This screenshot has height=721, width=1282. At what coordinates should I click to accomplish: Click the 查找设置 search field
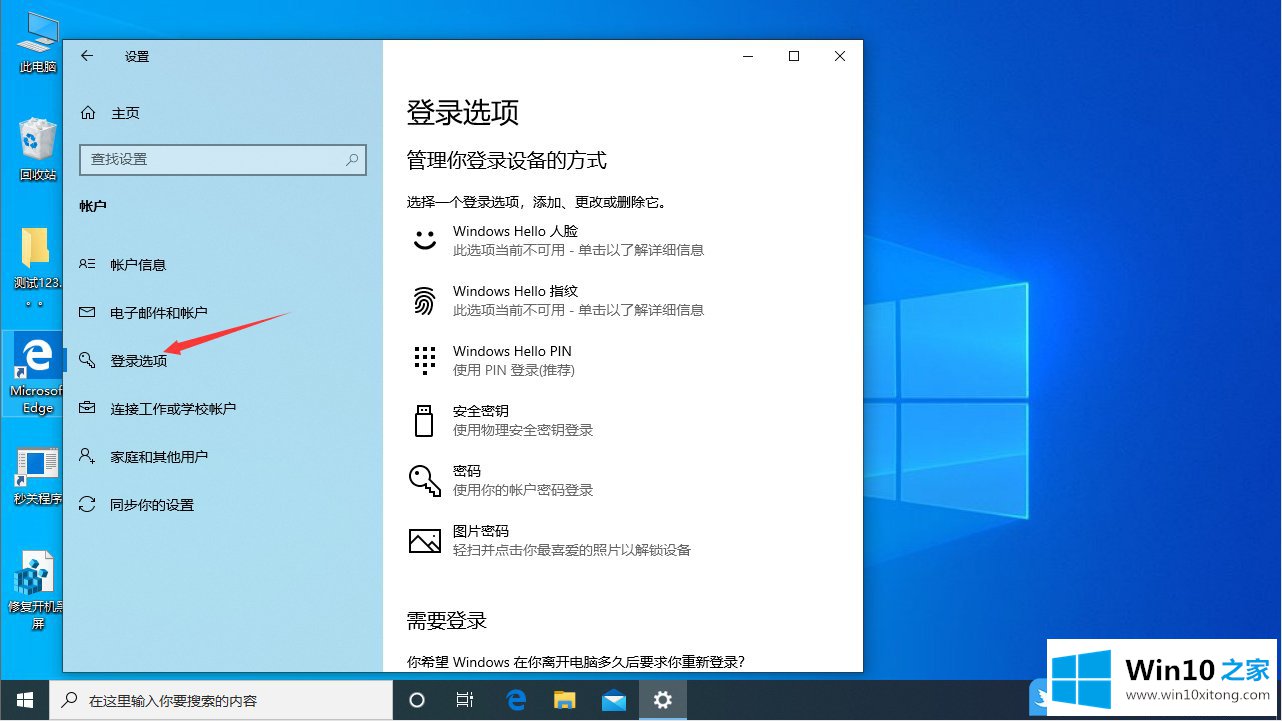(223, 159)
